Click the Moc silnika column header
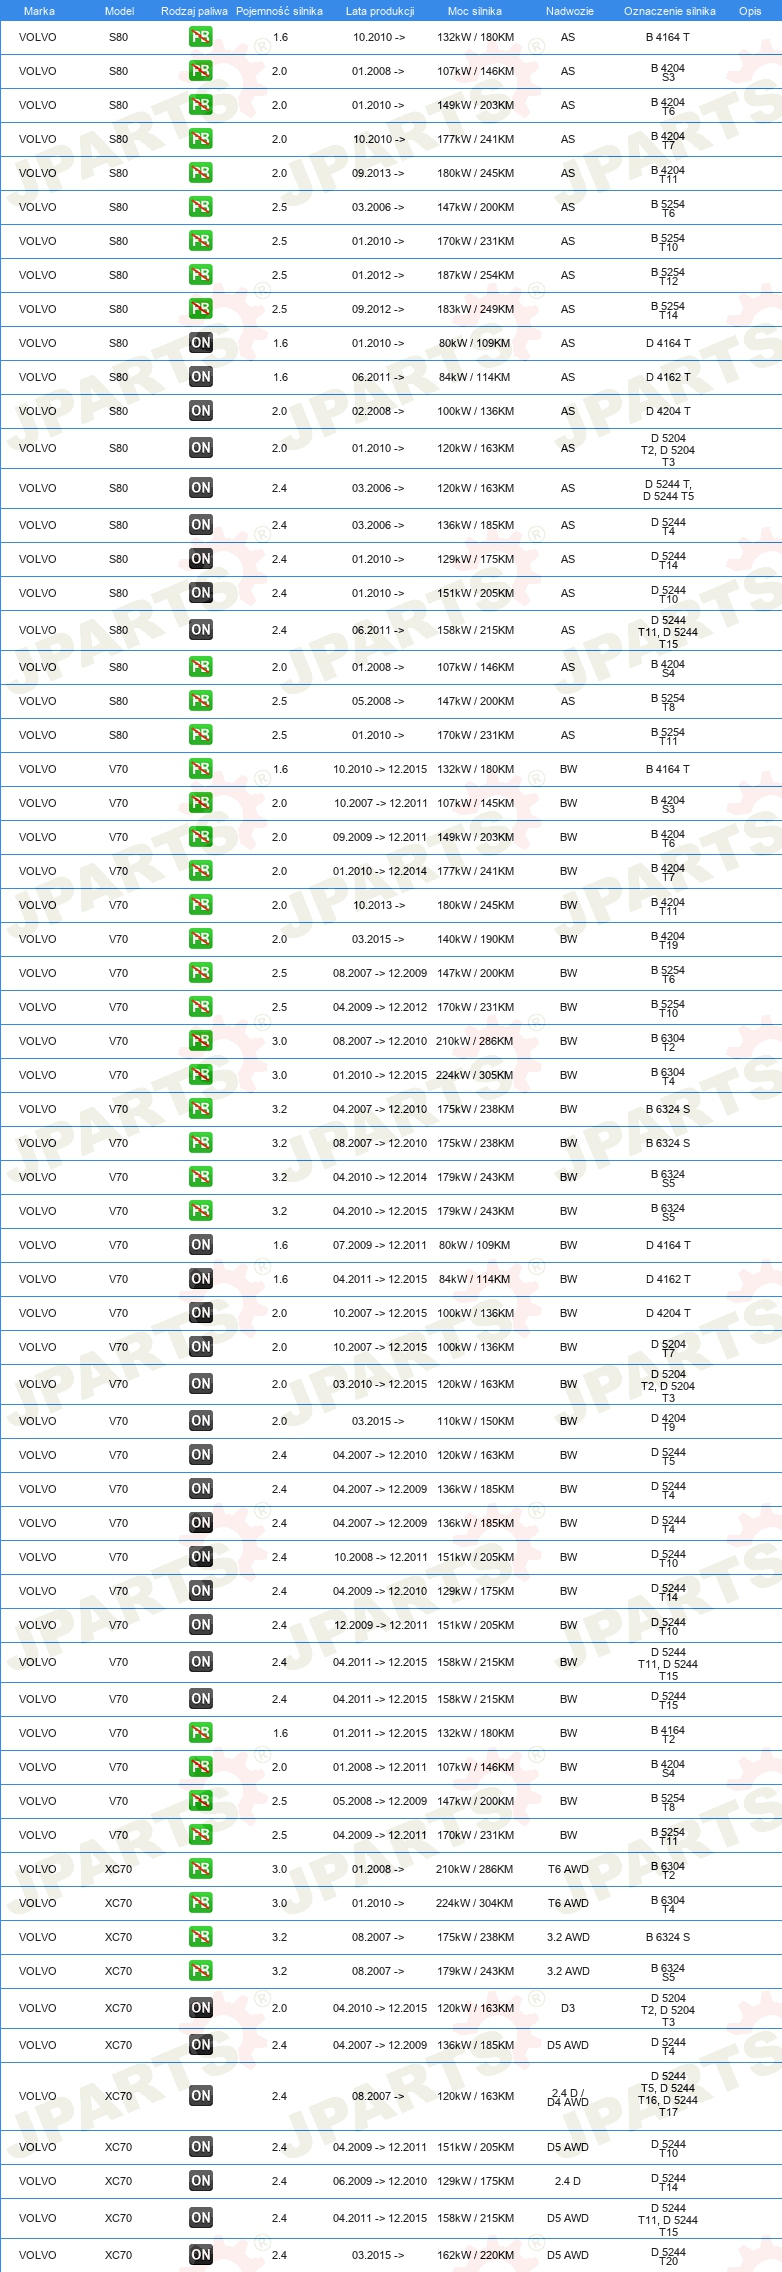 pos(475,11)
